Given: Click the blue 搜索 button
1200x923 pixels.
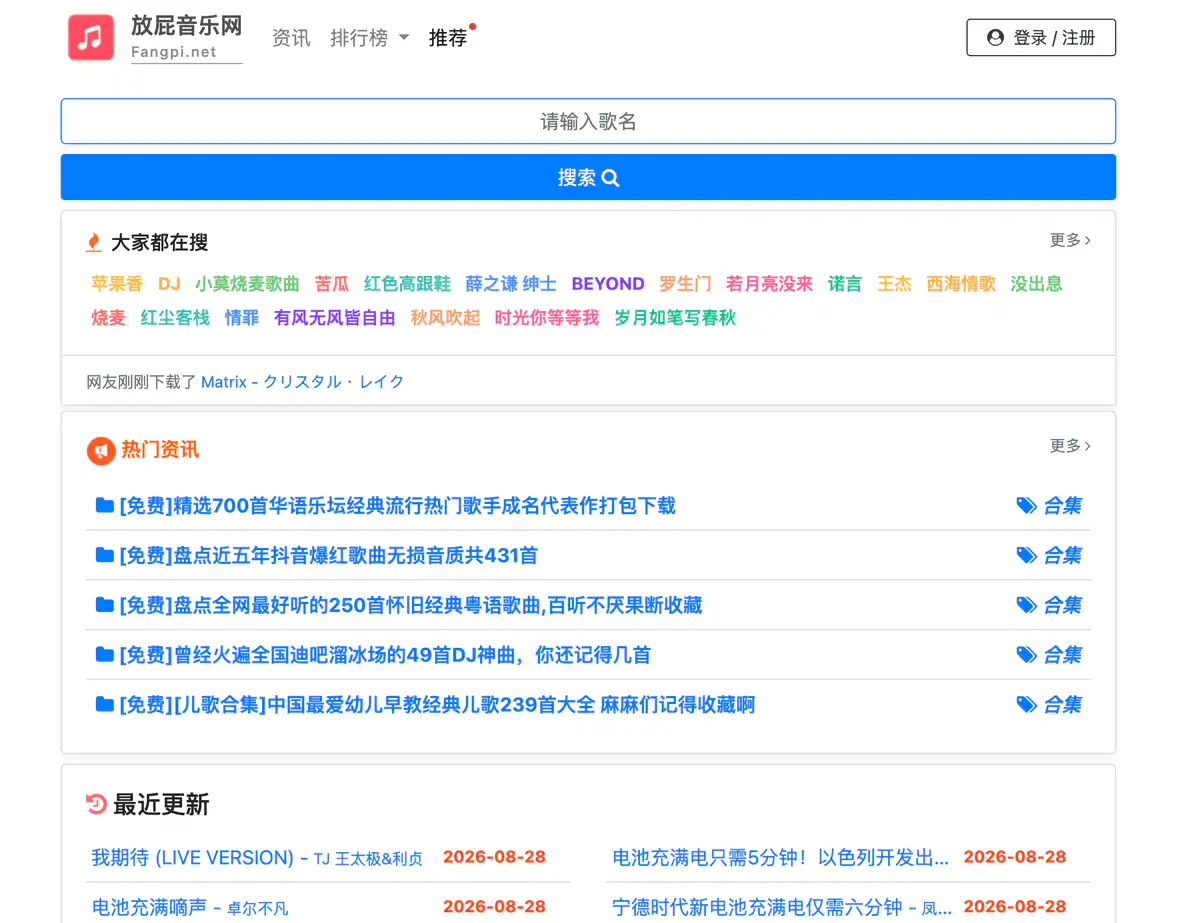Looking at the screenshot, I should 588,177.
